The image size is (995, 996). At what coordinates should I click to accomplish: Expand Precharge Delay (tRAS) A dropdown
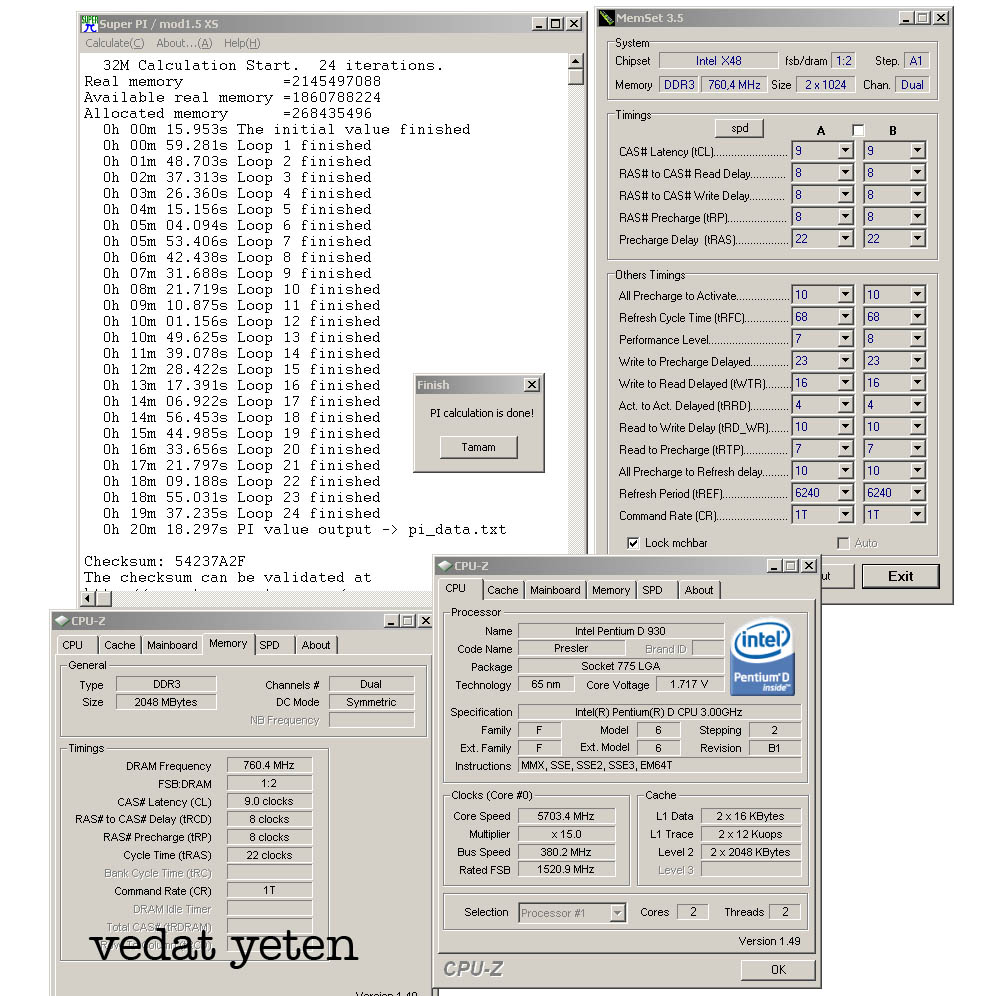[845, 239]
